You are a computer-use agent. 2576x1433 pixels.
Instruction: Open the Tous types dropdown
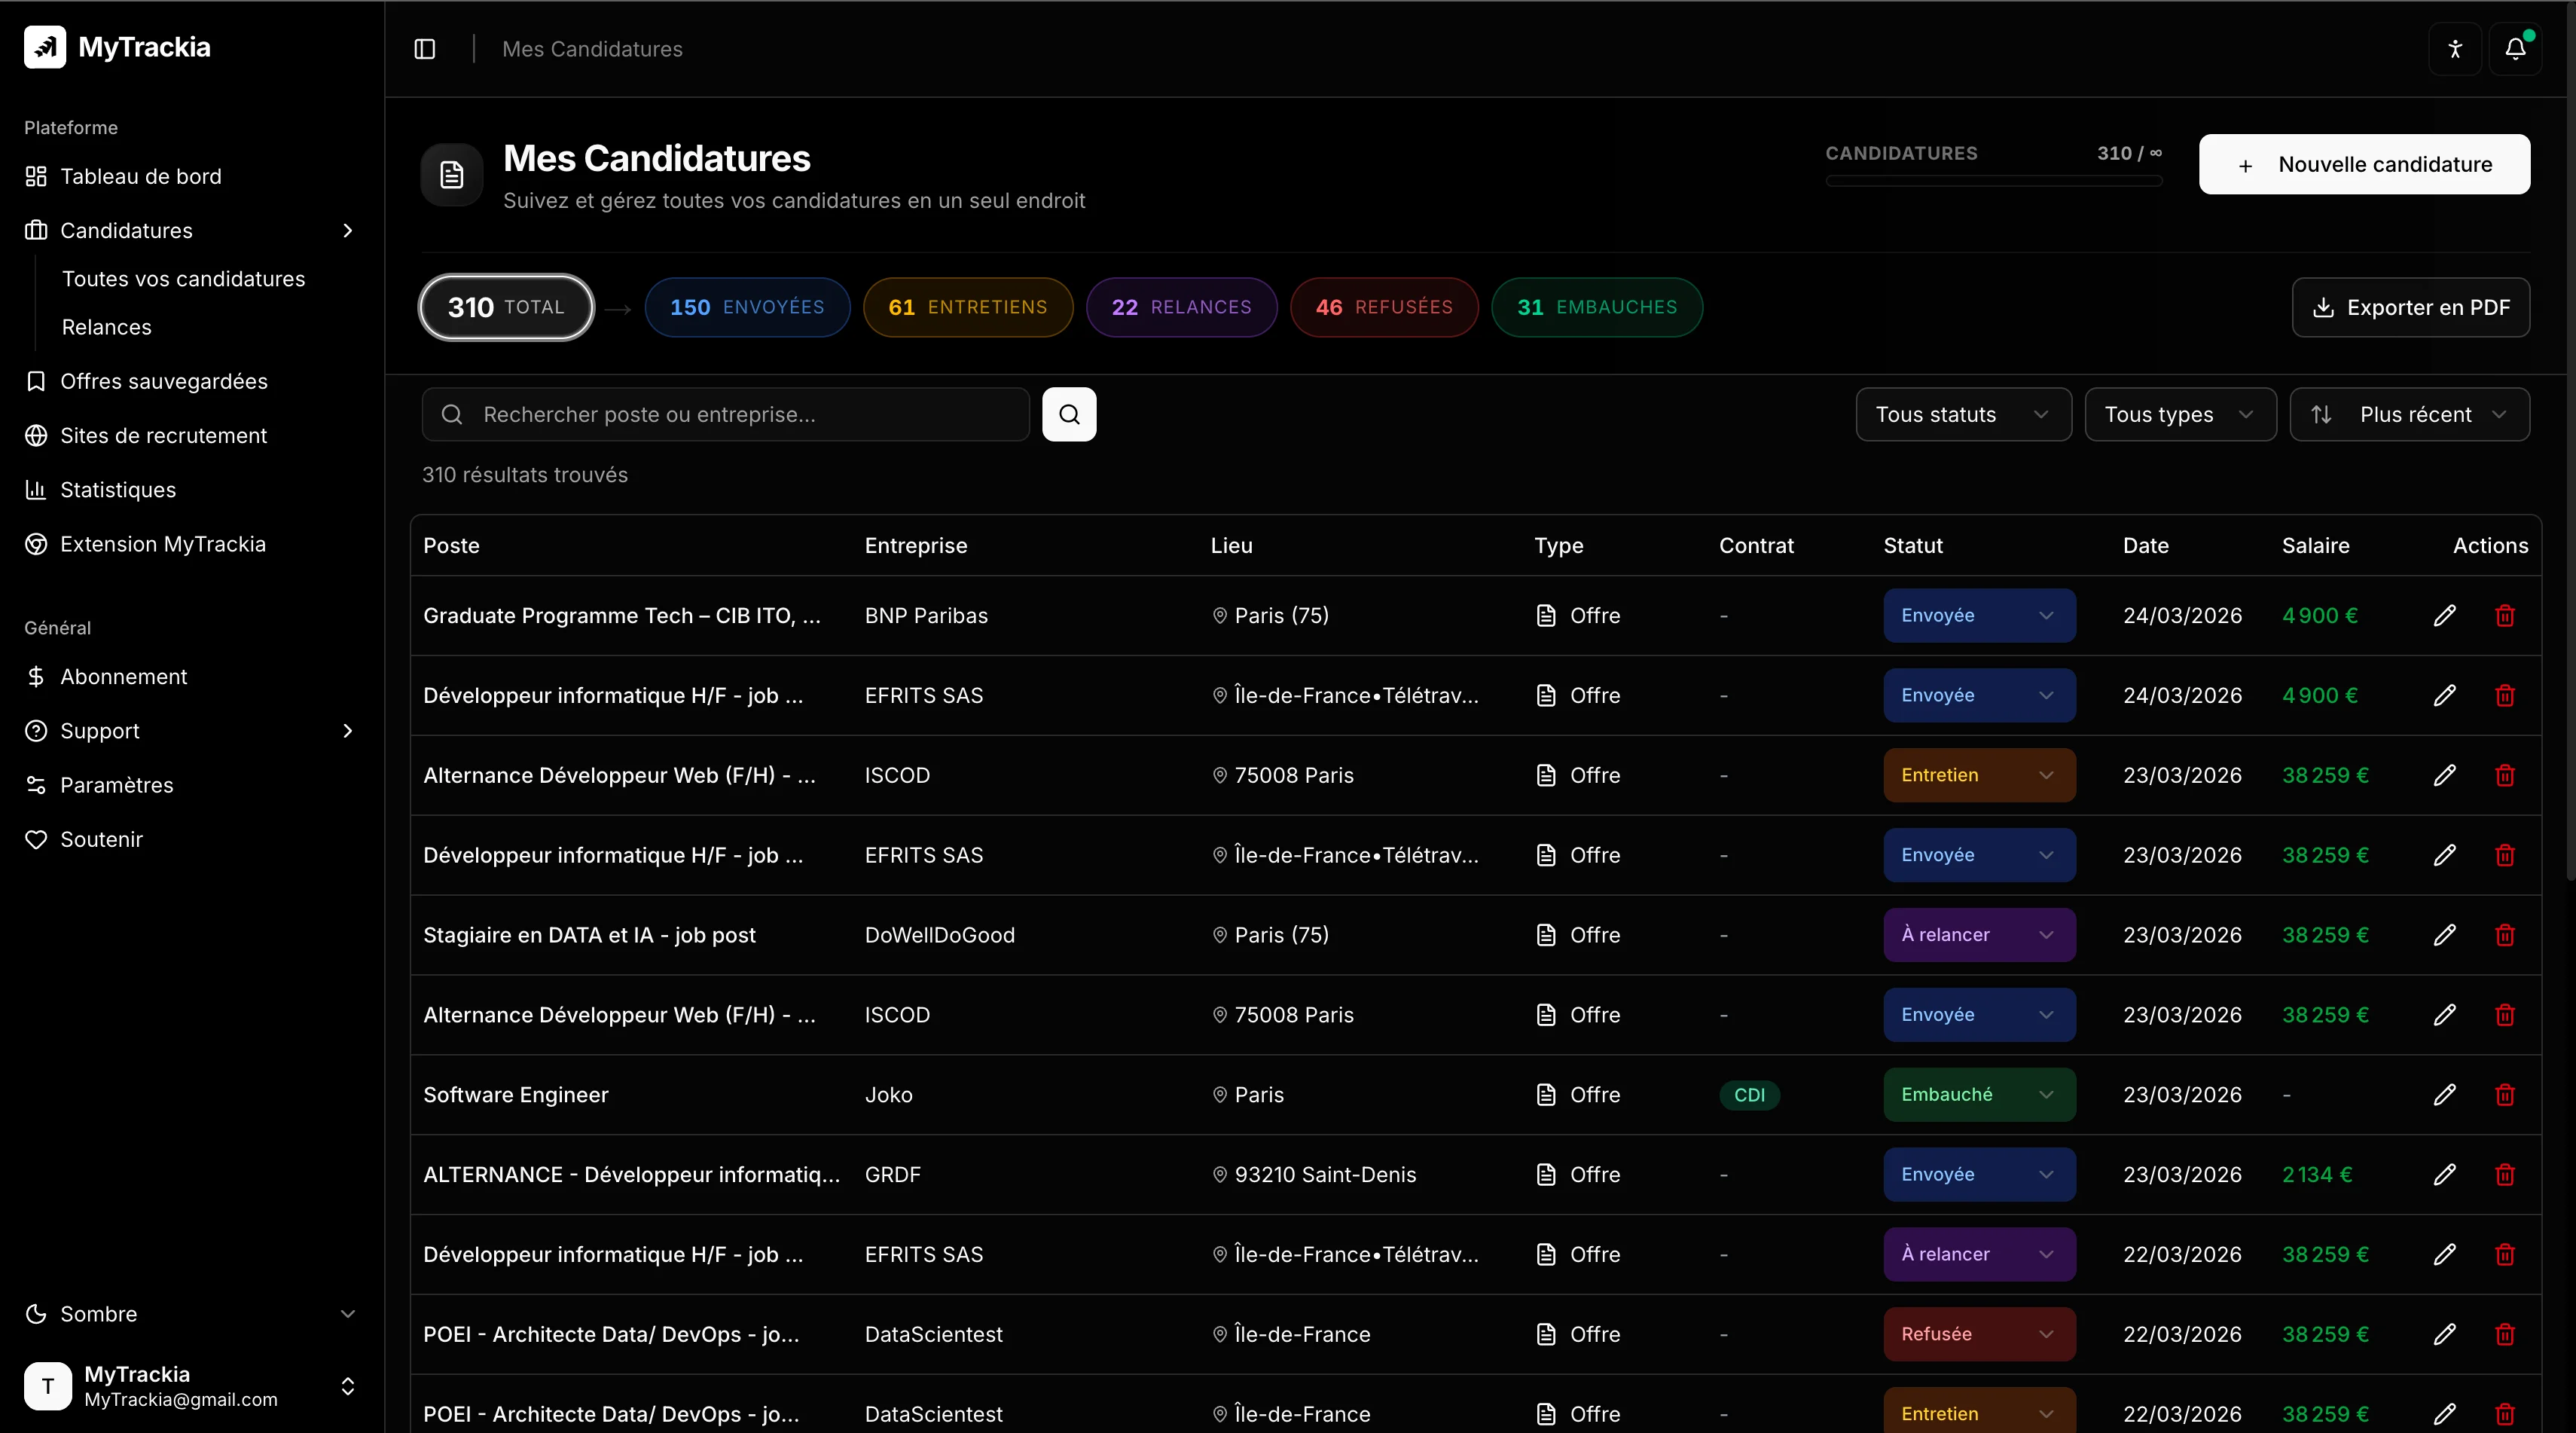2180,414
